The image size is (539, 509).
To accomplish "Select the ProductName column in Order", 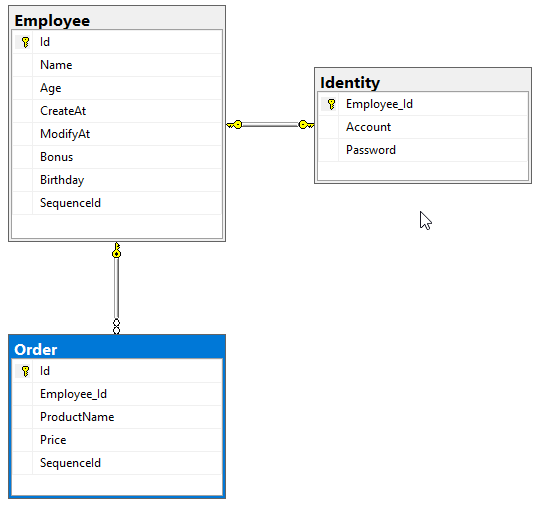I will click(x=117, y=417).
